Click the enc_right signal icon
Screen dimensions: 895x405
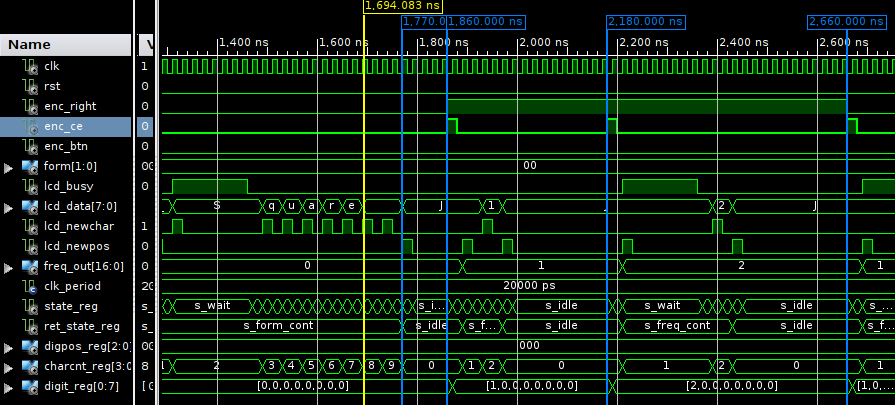click(x=29, y=106)
